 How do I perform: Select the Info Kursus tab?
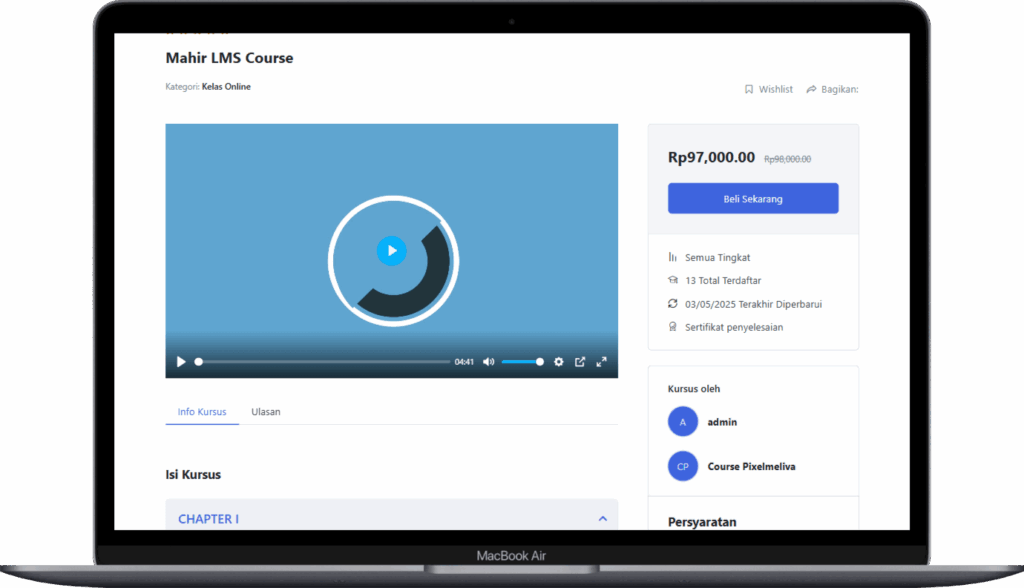202,412
